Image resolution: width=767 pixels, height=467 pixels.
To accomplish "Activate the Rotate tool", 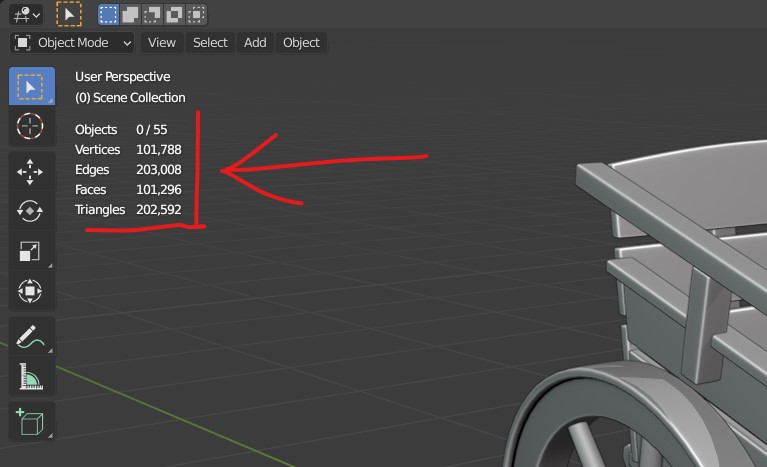I will [32, 212].
